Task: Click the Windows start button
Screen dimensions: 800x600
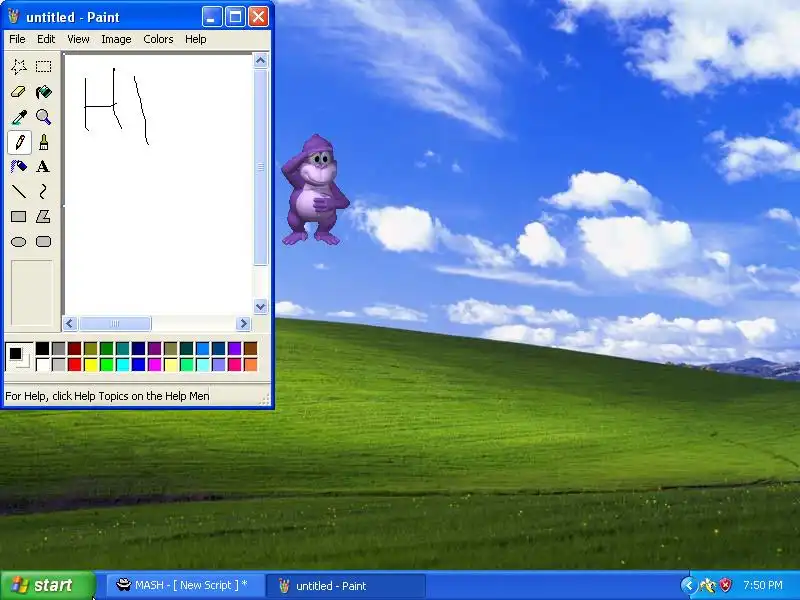Action: (47, 585)
